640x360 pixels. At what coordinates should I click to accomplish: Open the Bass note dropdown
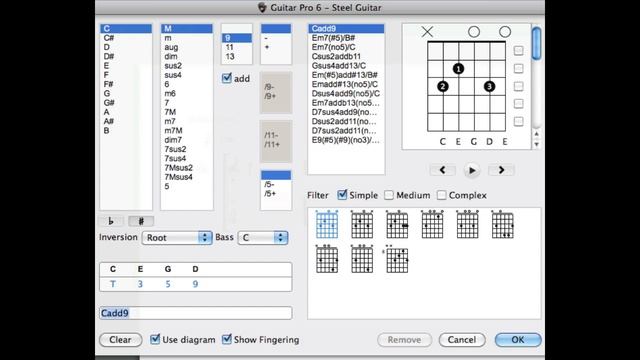pyautogui.click(x=263, y=238)
